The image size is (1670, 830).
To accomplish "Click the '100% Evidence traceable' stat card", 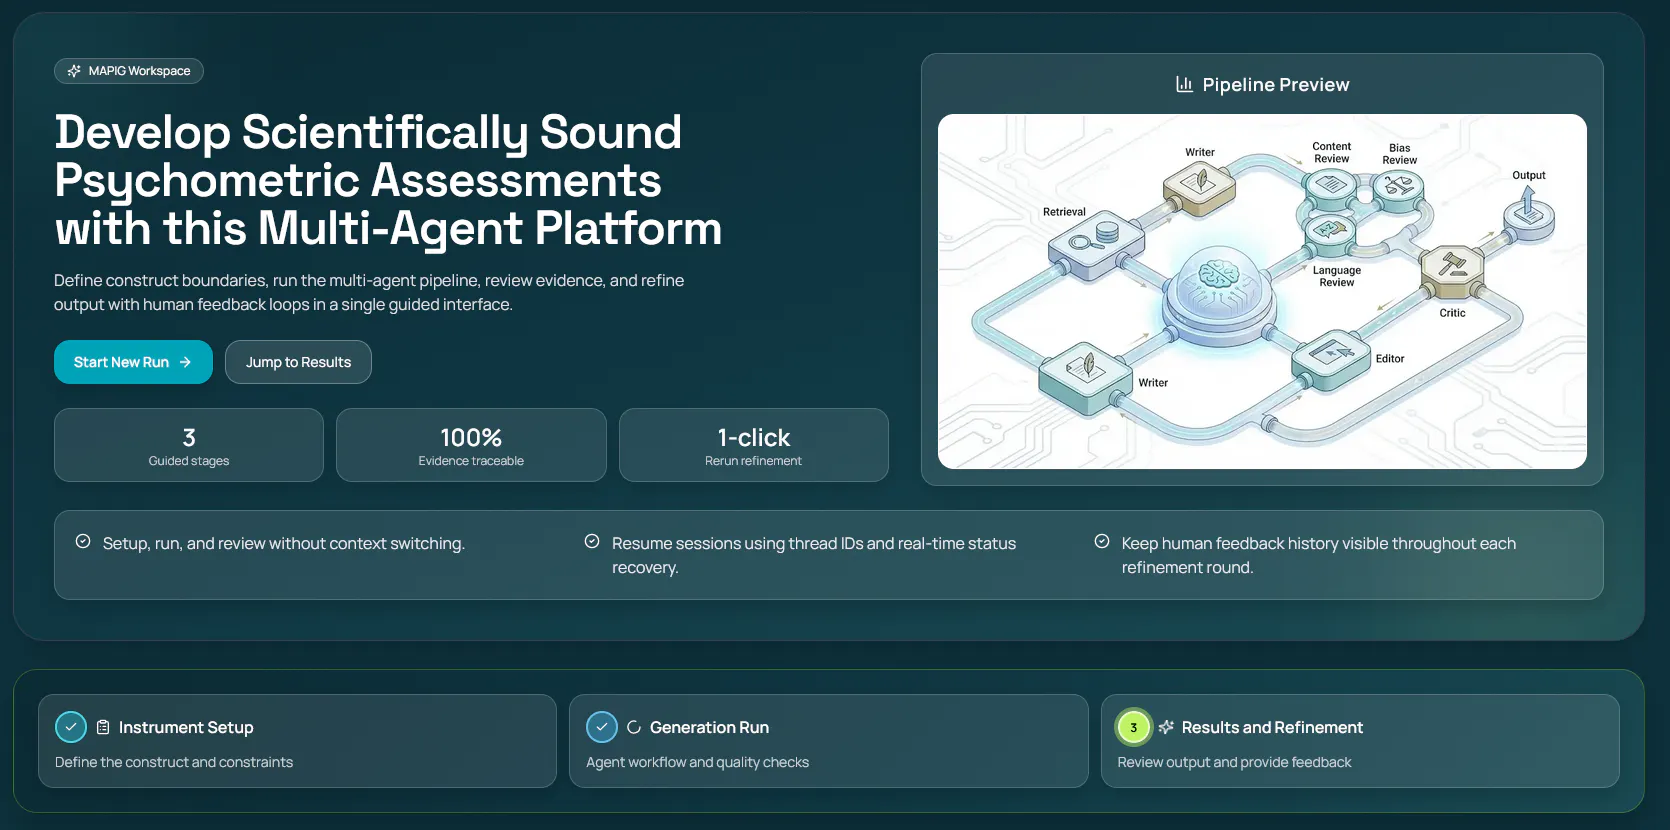I will [x=471, y=445].
